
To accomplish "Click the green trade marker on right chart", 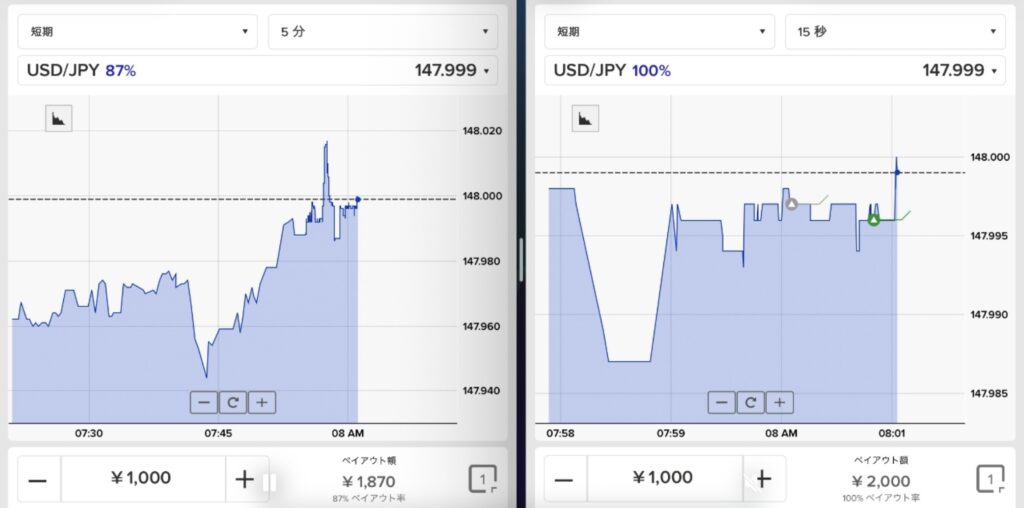I will [873, 219].
